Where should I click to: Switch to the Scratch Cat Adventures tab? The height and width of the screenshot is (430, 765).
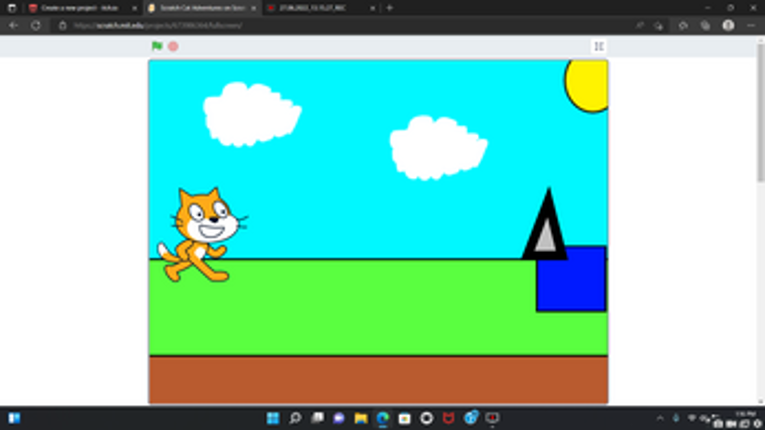(x=201, y=8)
